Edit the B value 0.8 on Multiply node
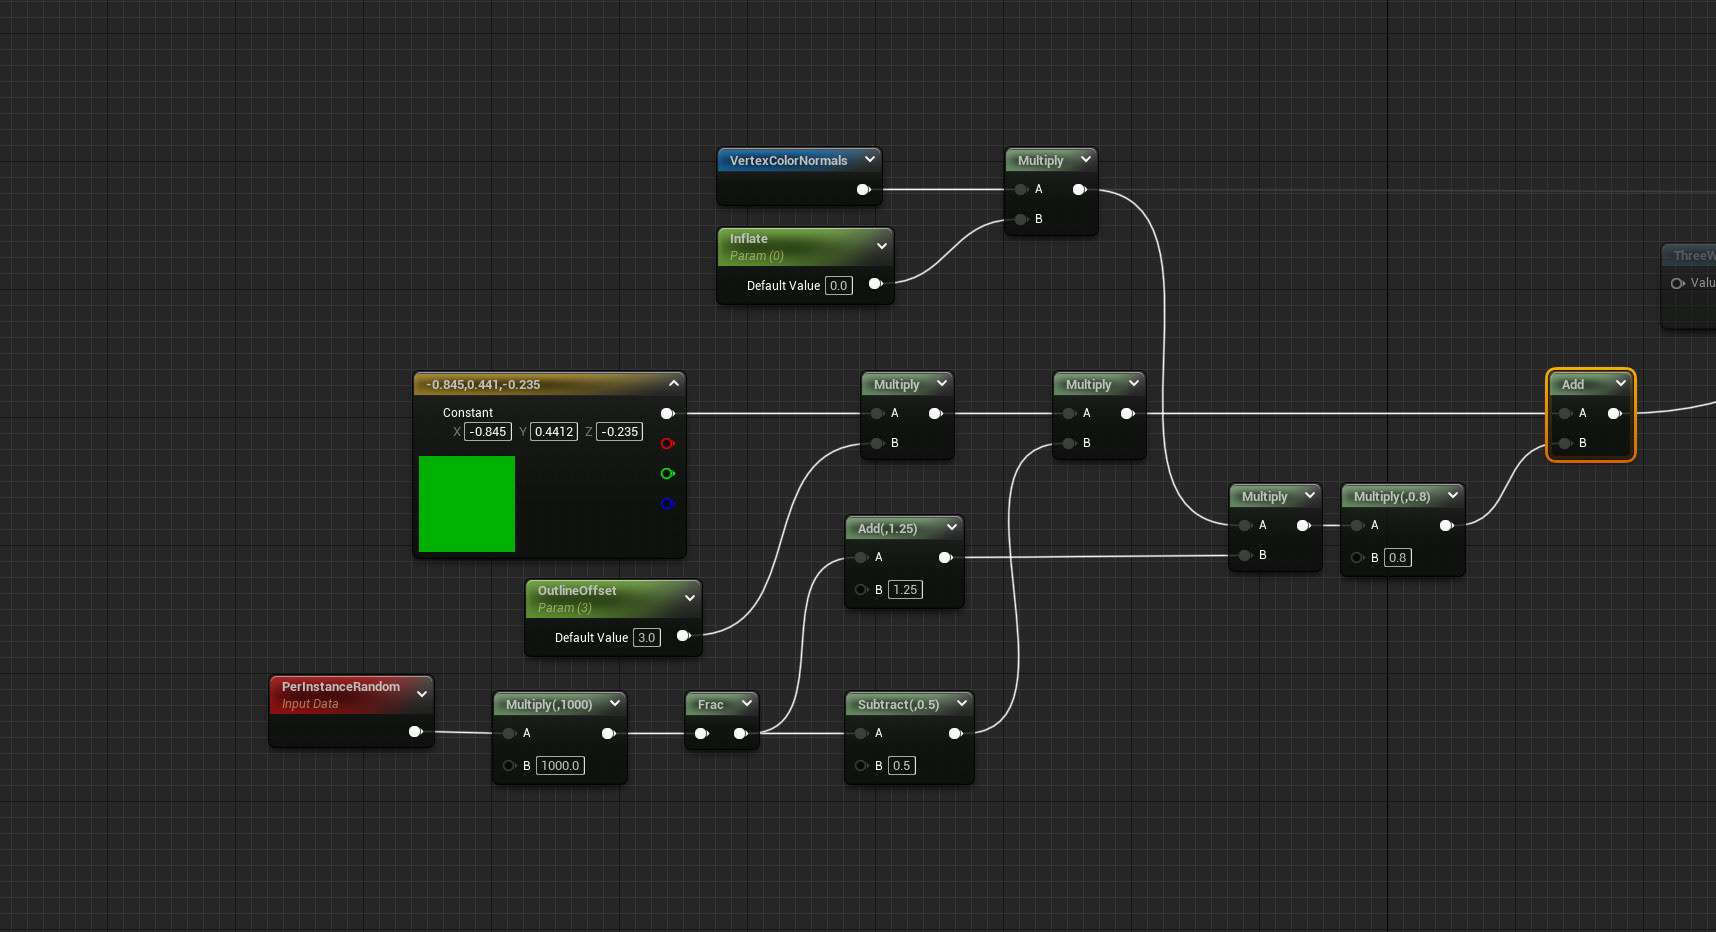1716x932 pixels. click(x=1398, y=557)
